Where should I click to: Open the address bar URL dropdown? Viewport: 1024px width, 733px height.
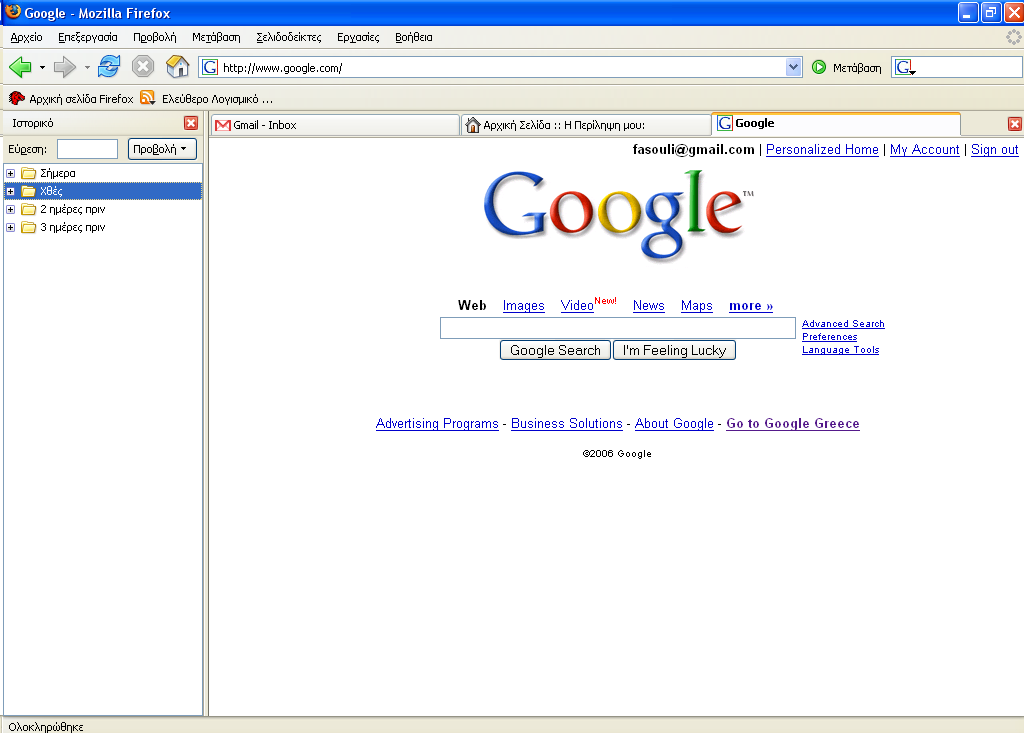pyautogui.click(x=793, y=67)
